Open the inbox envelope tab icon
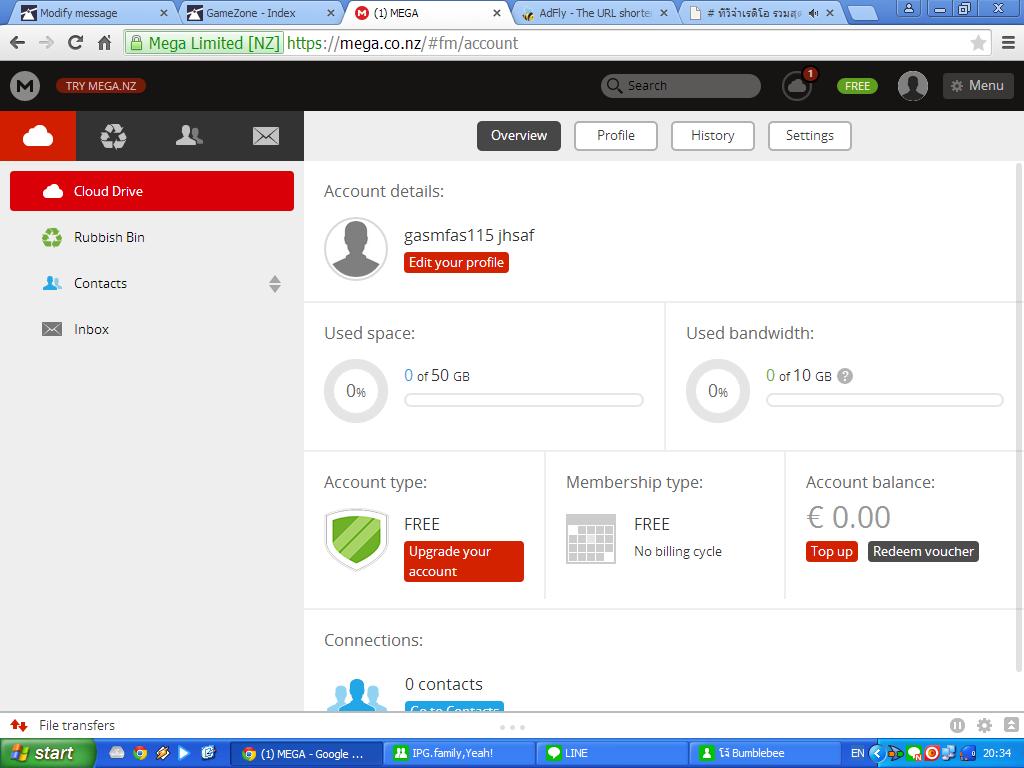Viewport: 1024px width, 768px height. coord(266,136)
